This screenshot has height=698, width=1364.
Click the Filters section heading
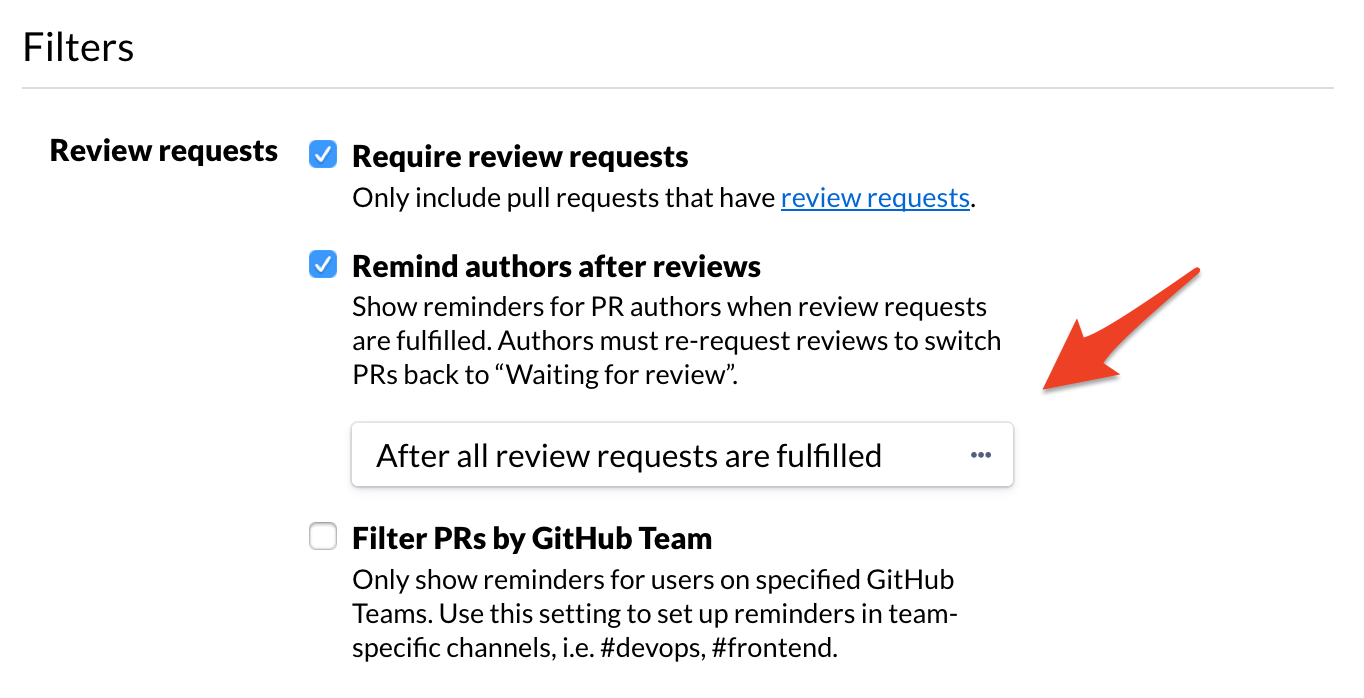pyautogui.click(x=78, y=46)
